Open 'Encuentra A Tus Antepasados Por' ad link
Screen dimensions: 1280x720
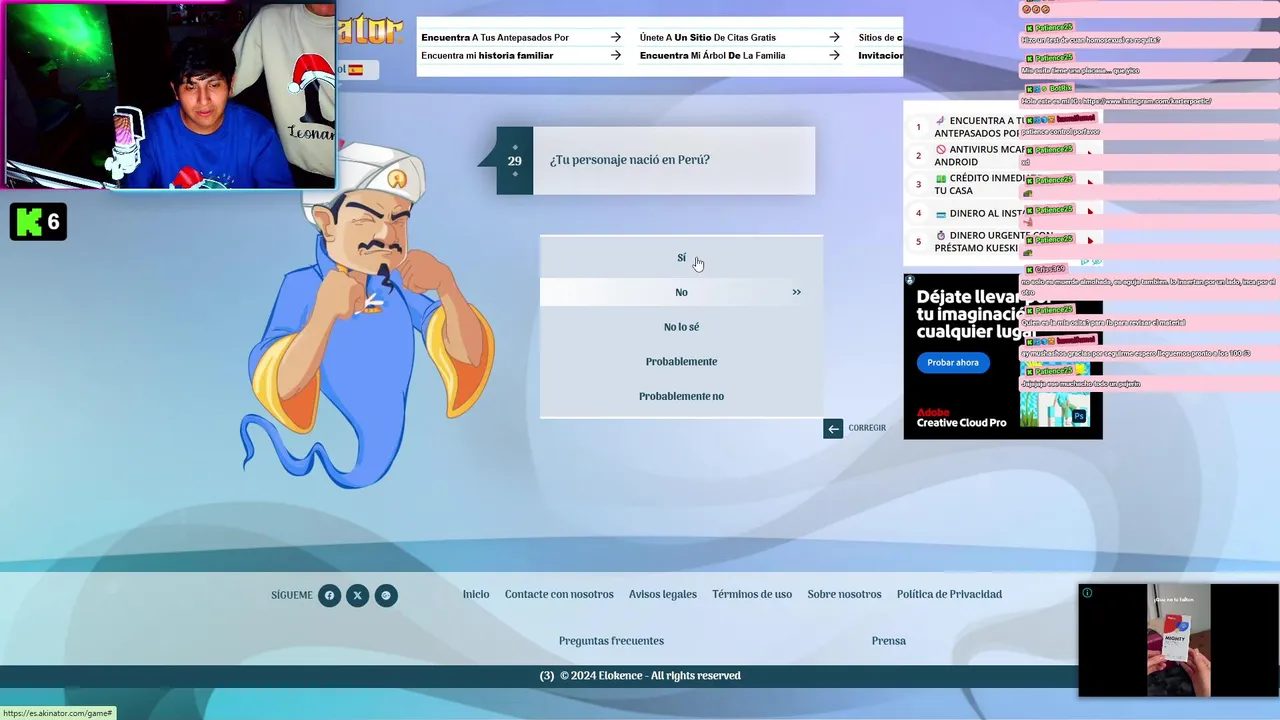click(495, 38)
